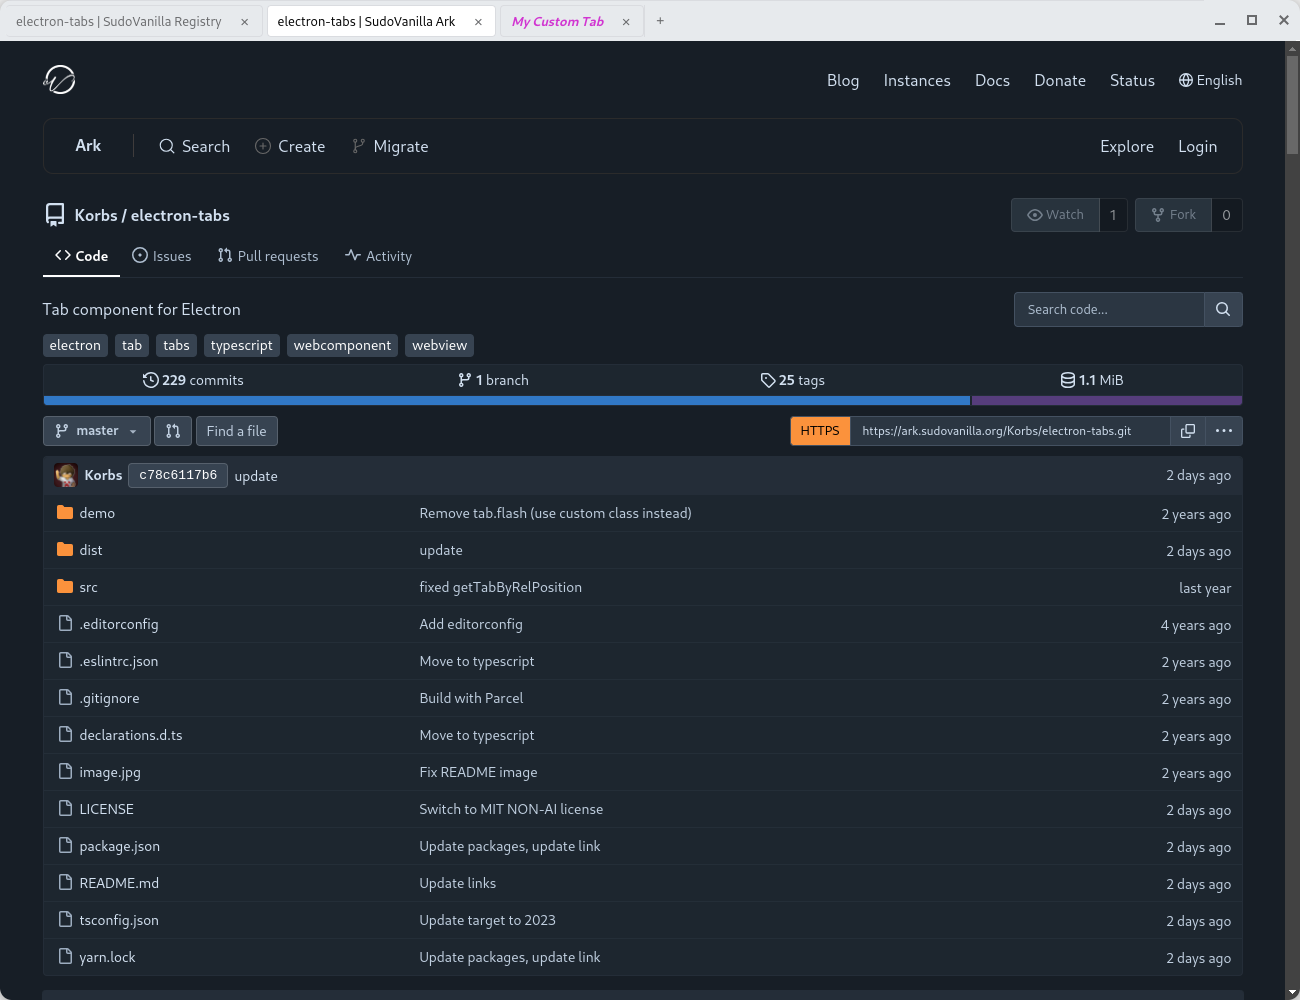
Task: Open the Blog link
Action: click(843, 80)
